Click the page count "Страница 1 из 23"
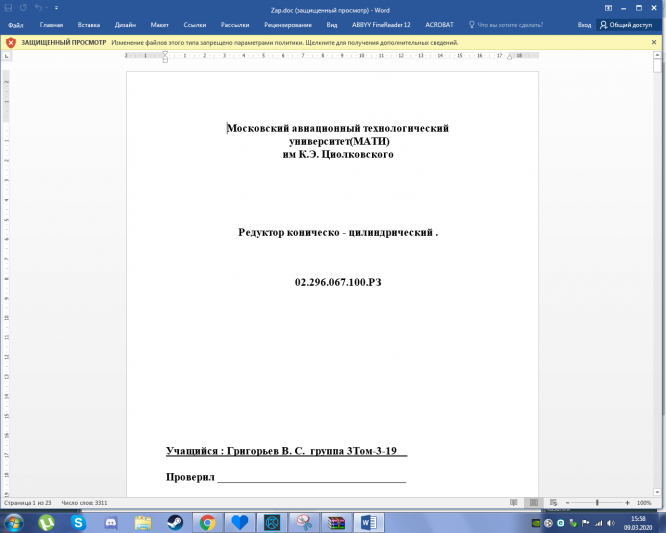666x533 pixels. 28,503
